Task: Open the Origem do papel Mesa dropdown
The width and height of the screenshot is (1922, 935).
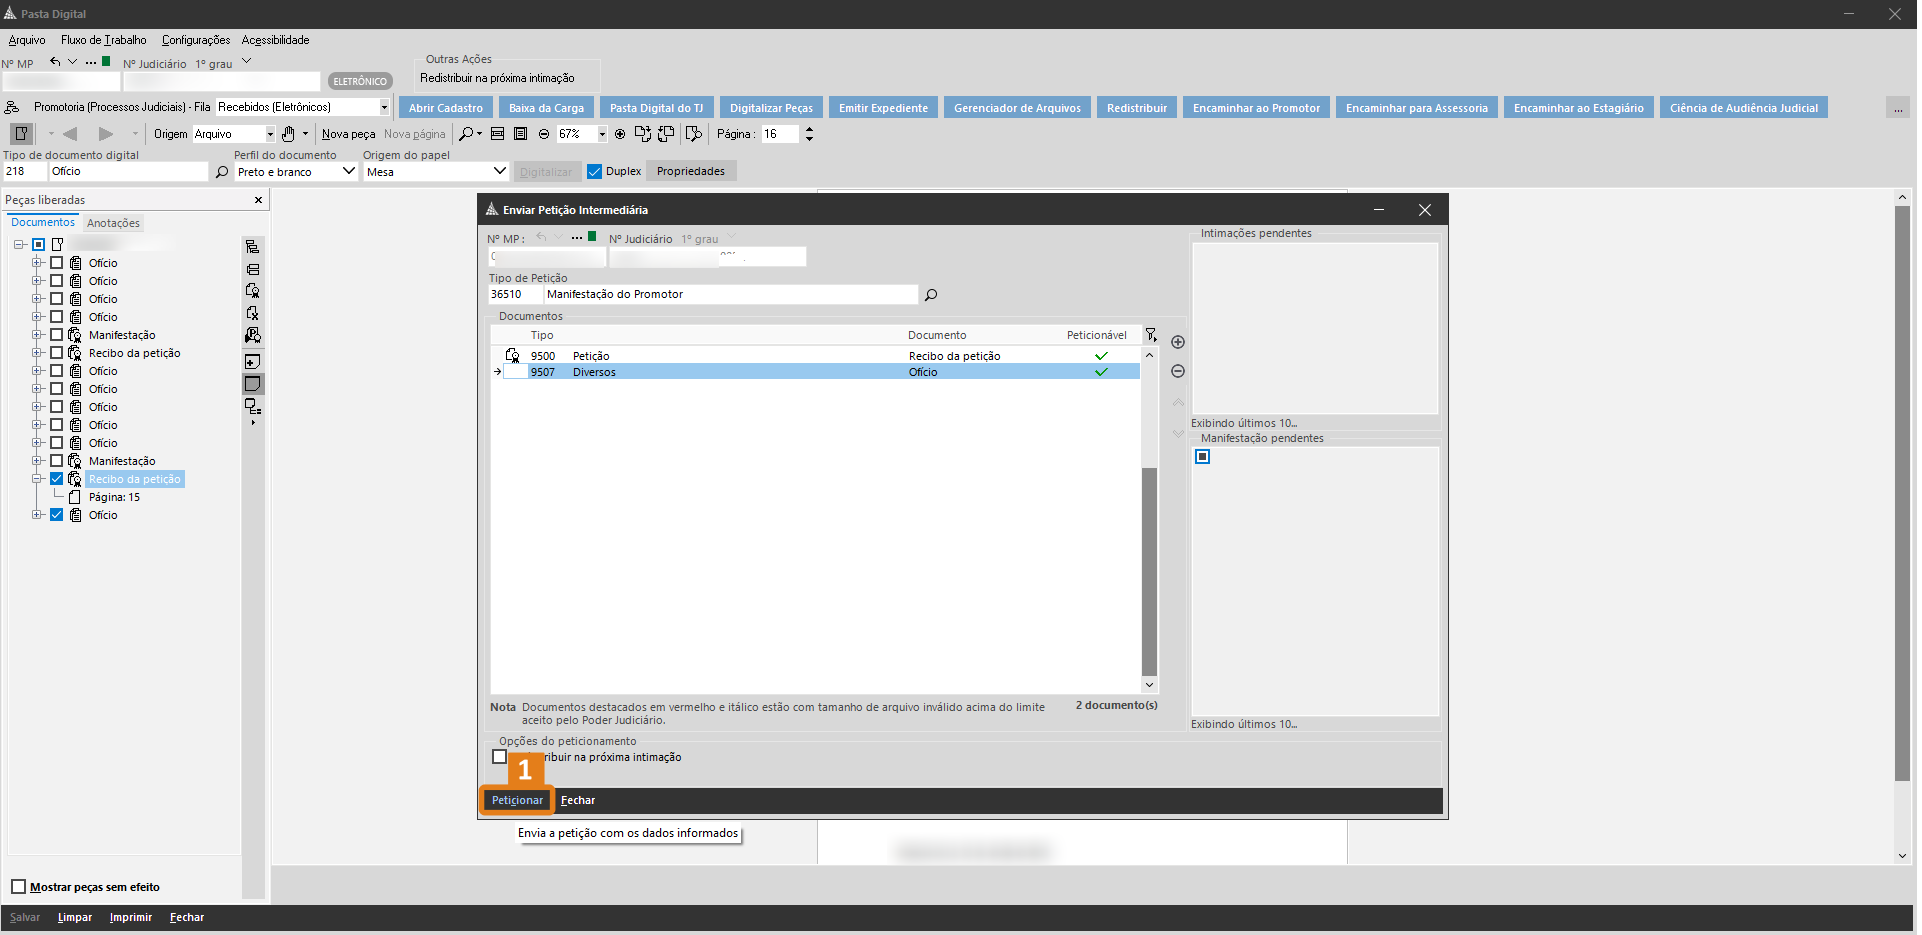Action: tap(499, 172)
